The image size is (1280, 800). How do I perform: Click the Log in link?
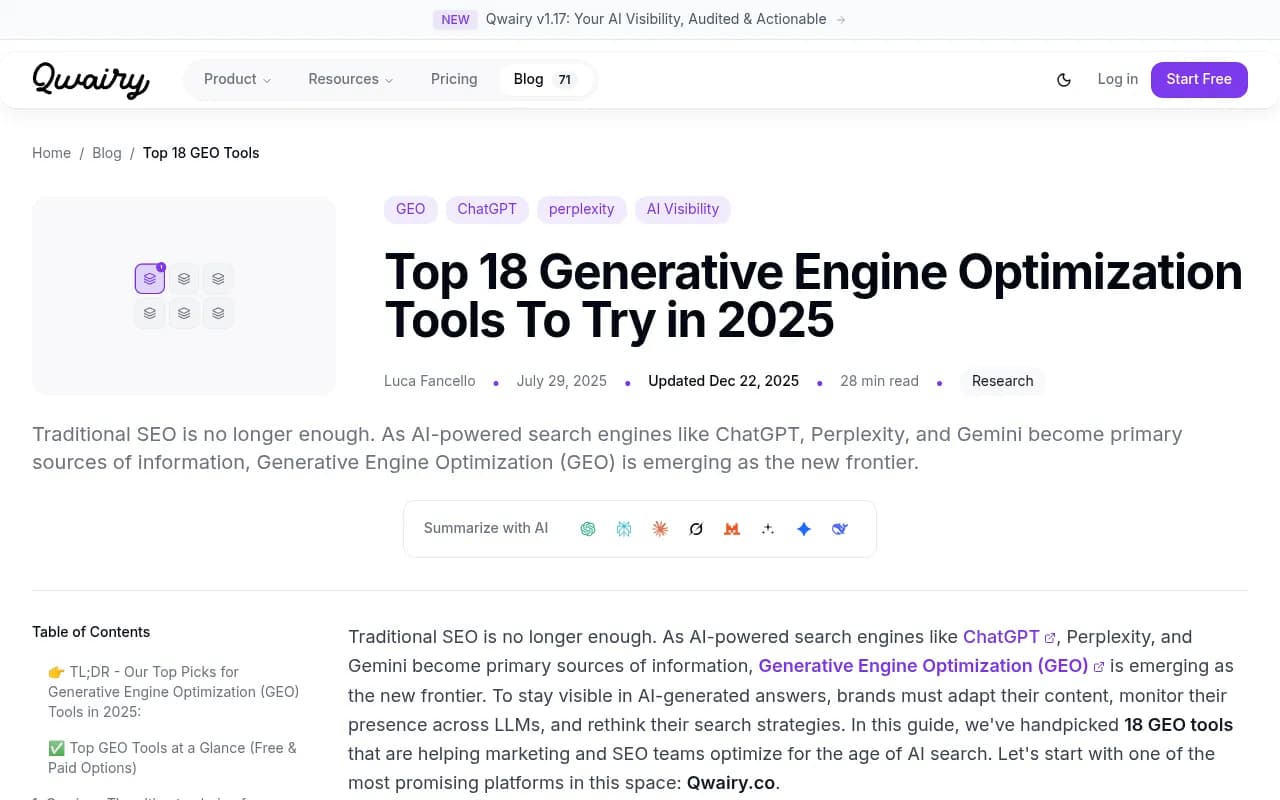click(1117, 79)
